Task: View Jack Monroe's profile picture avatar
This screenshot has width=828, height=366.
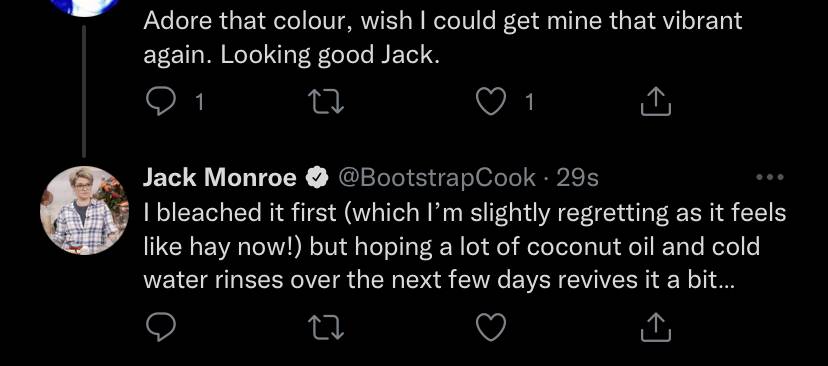Action: [x=84, y=210]
